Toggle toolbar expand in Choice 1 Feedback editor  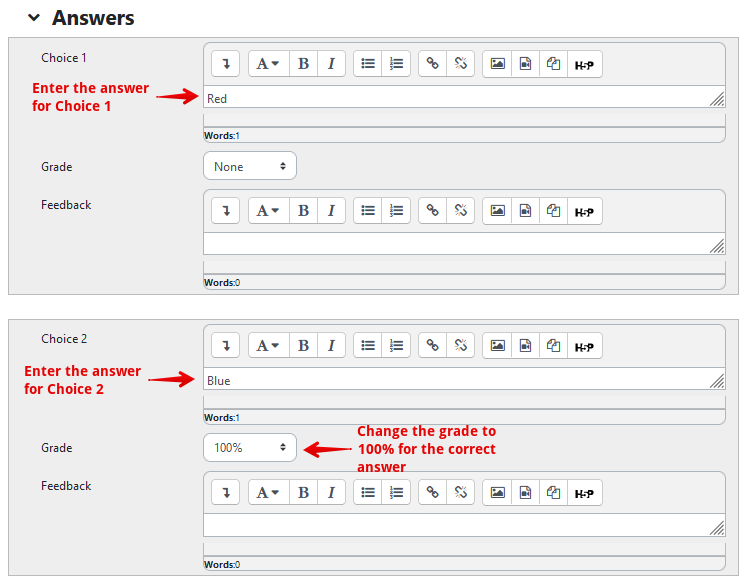click(226, 211)
